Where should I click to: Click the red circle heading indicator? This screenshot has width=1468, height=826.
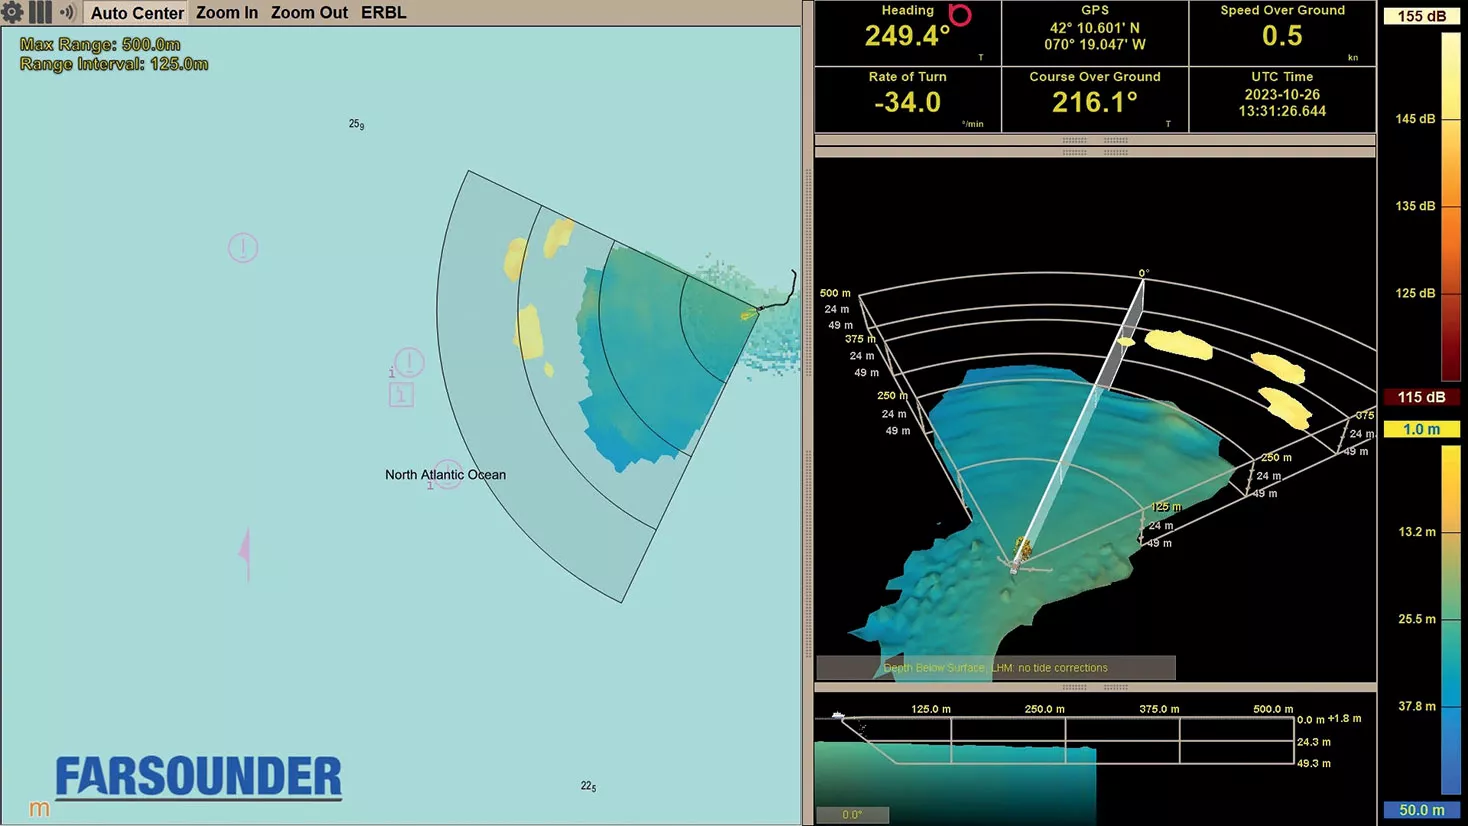click(960, 15)
